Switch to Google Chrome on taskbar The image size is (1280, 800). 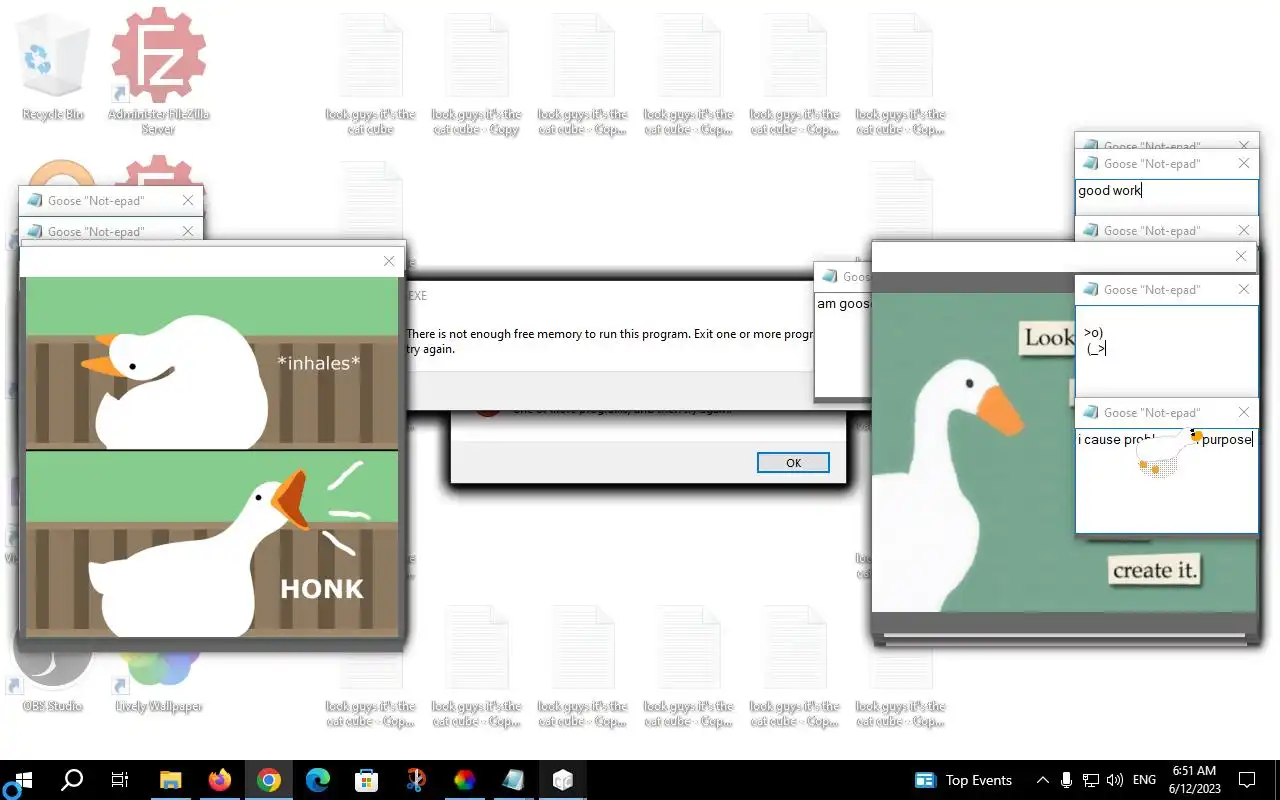coord(269,780)
